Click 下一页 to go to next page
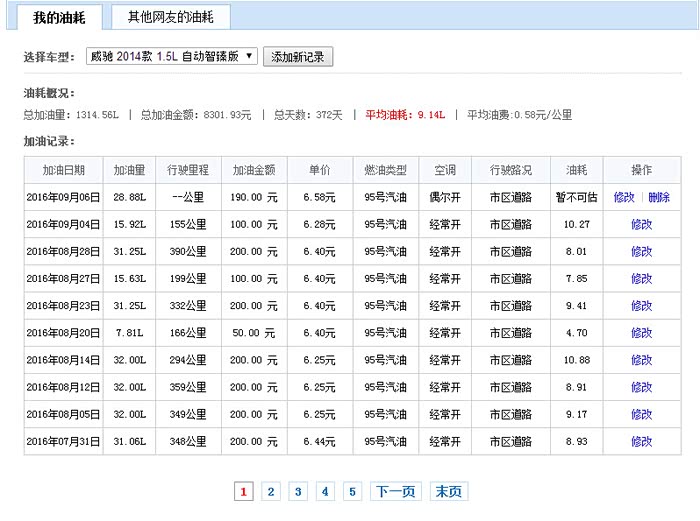The image size is (700, 521). coord(394,491)
